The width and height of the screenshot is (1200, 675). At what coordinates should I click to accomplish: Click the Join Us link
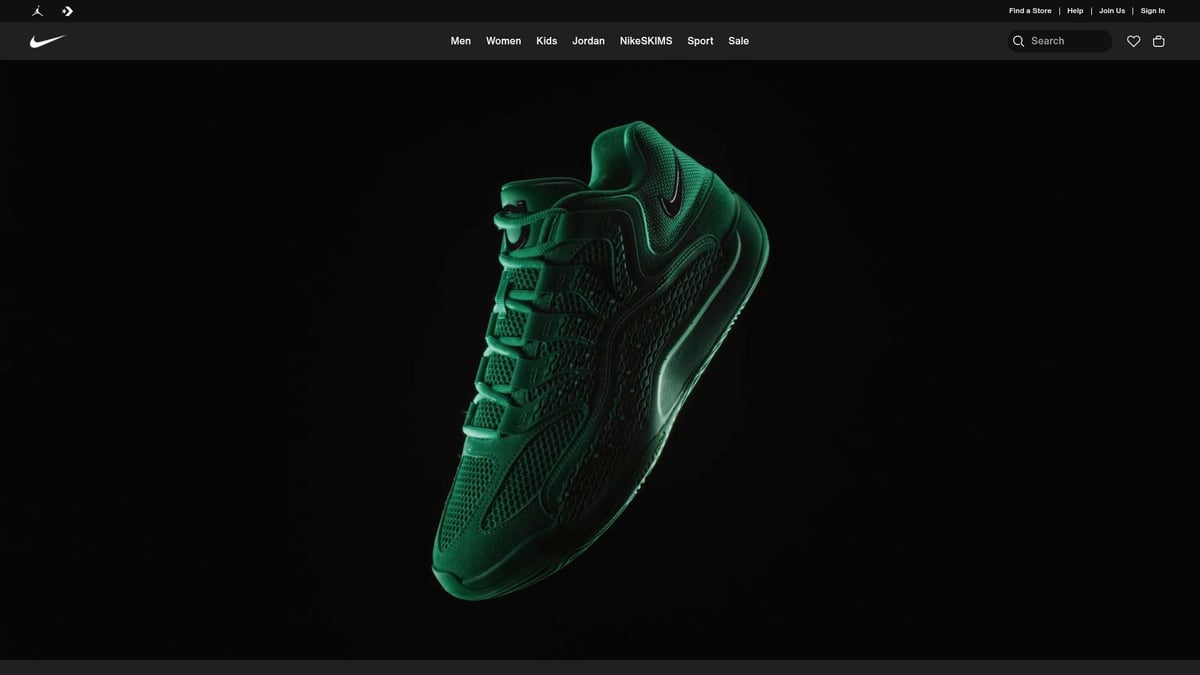1112,11
